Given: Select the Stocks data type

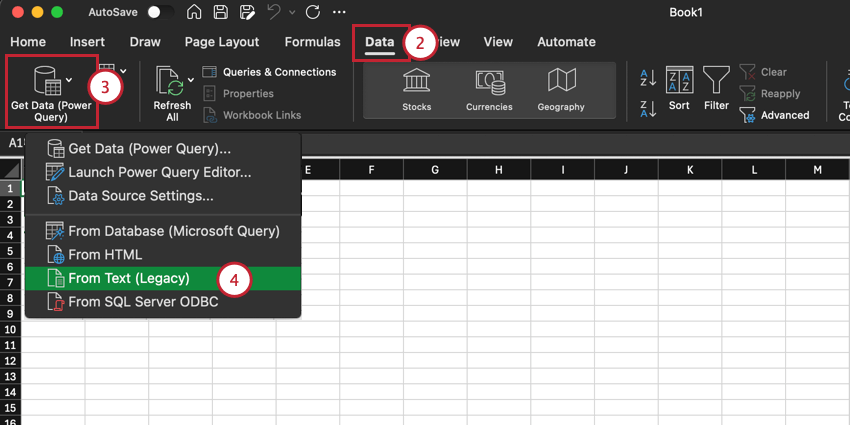Looking at the screenshot, I should point(416,89).
